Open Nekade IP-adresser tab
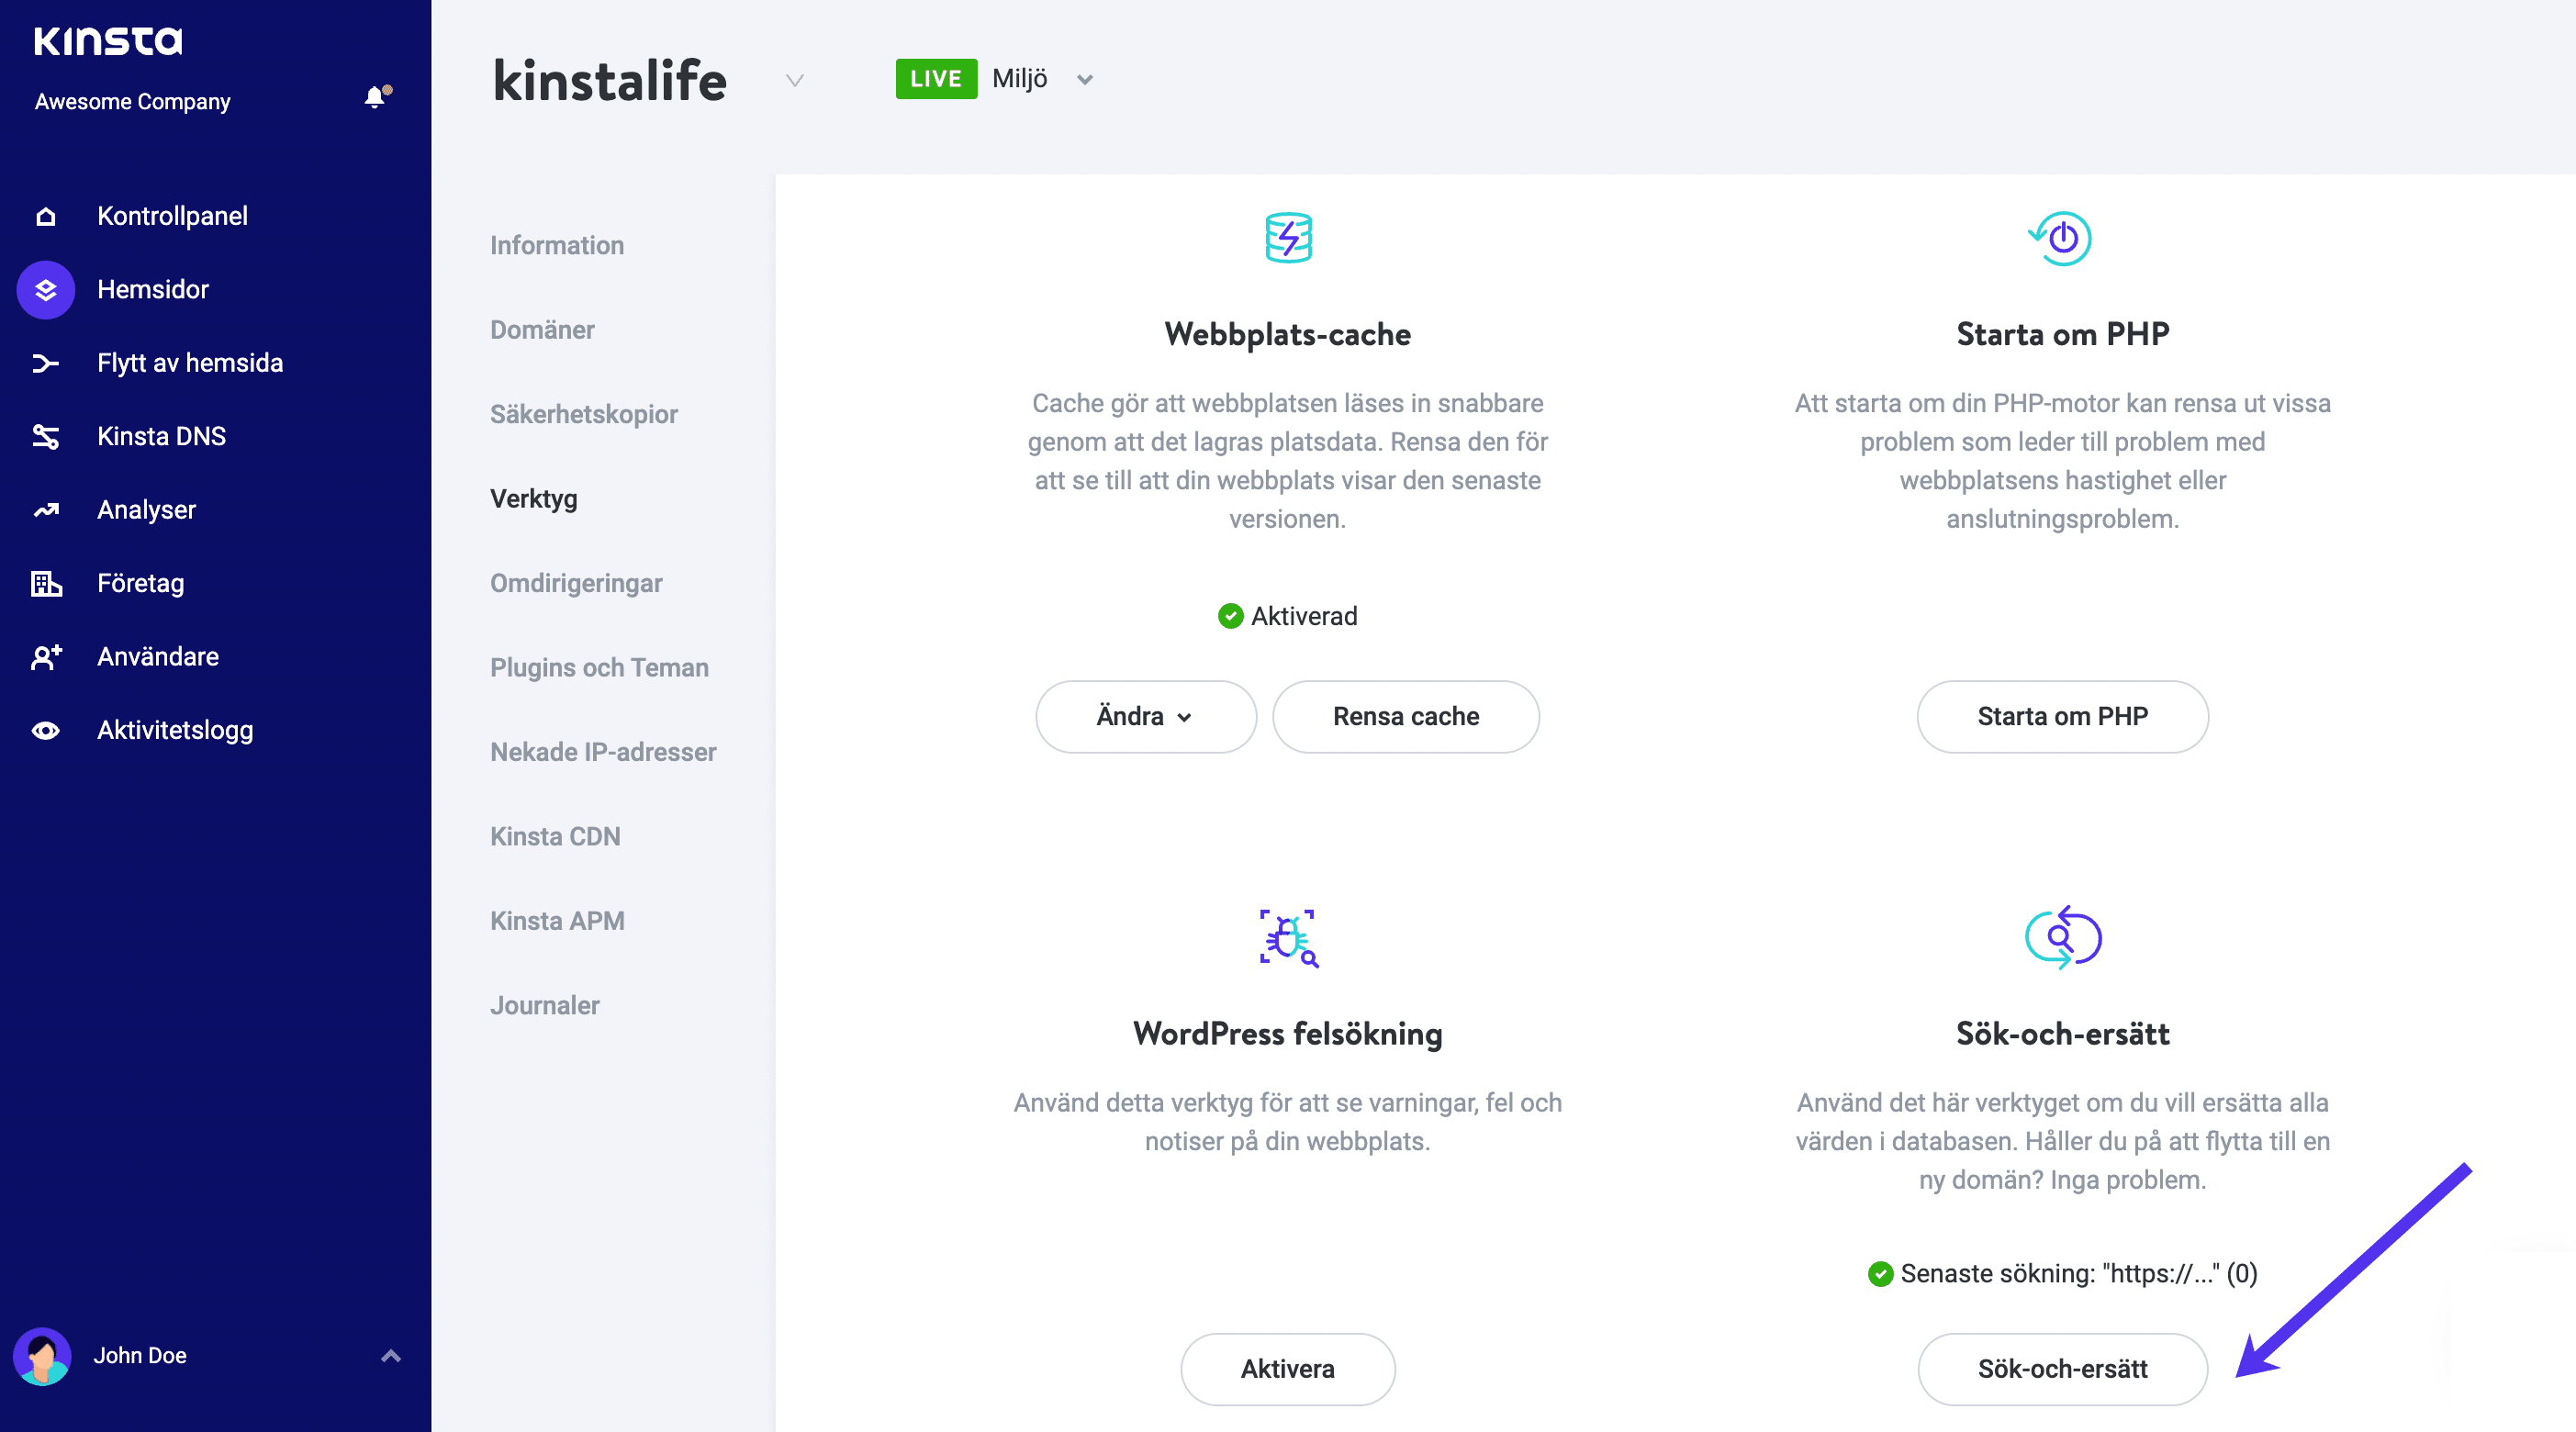The image size is (2576, 1432). (603, 752)
